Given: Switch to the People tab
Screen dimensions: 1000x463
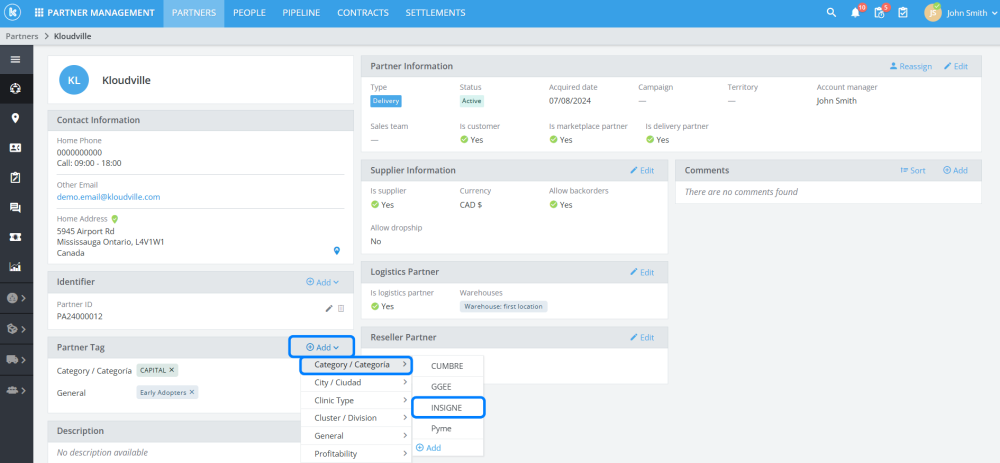Looking at the screenshot, I should [x=249, y=13].
